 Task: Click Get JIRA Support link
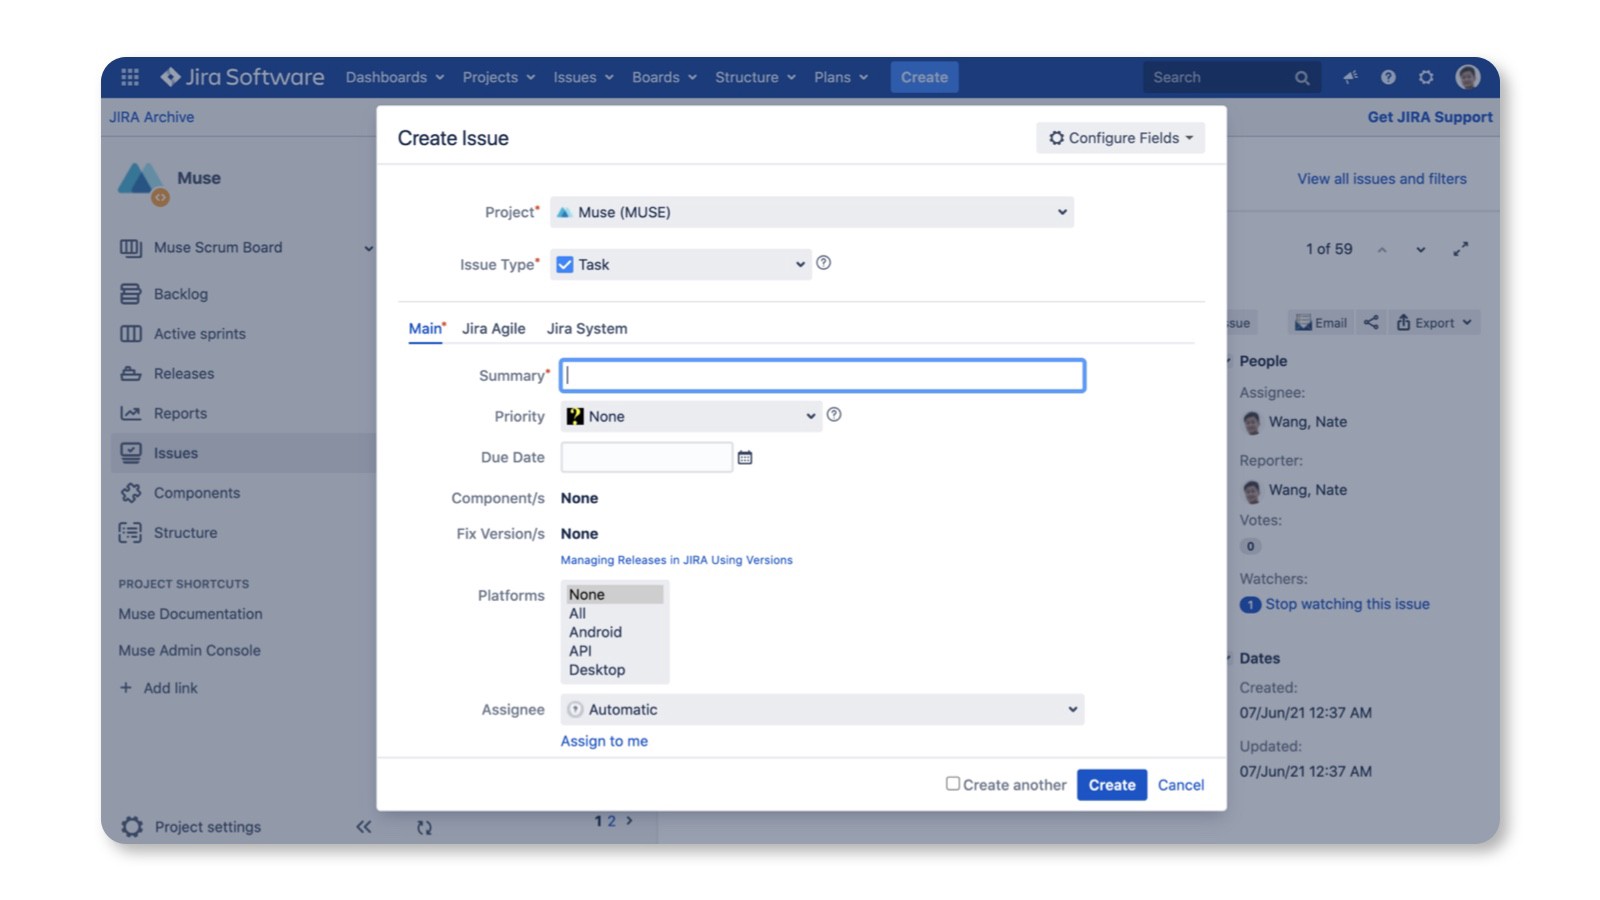pyautogui.click(x=1430, y=117)
